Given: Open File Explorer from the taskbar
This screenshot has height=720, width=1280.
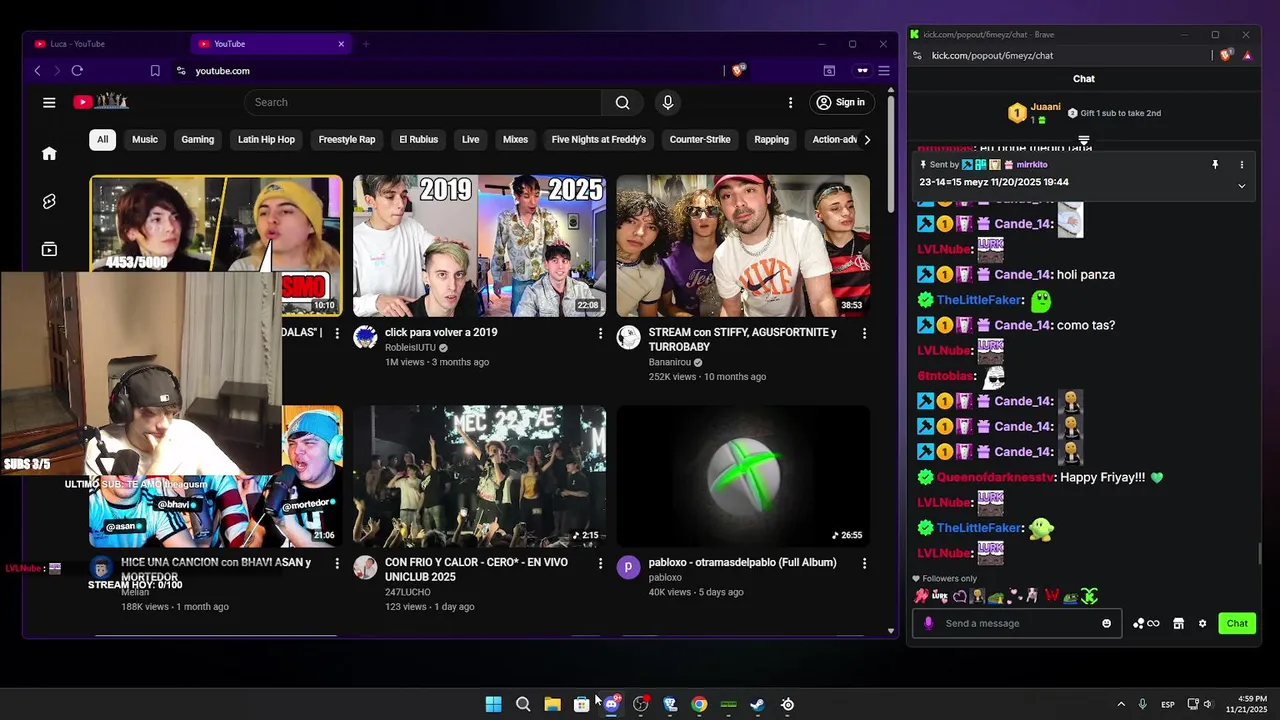Looking at the screenshot, I should point(552,704).
